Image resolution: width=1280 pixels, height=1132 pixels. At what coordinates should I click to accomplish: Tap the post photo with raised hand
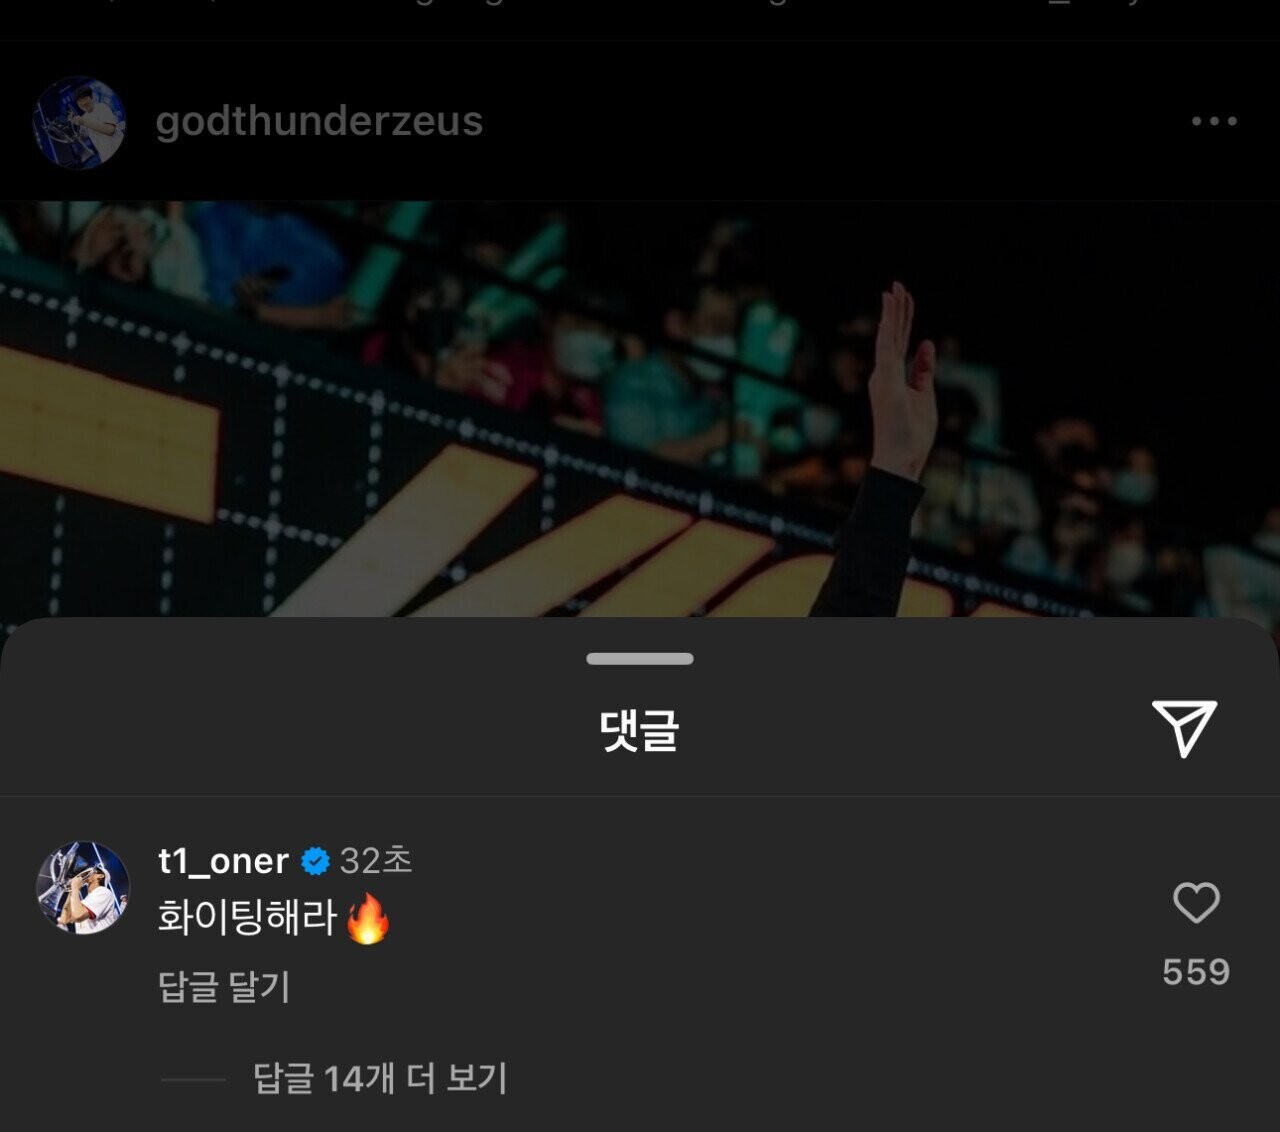[x=640, y=410]
